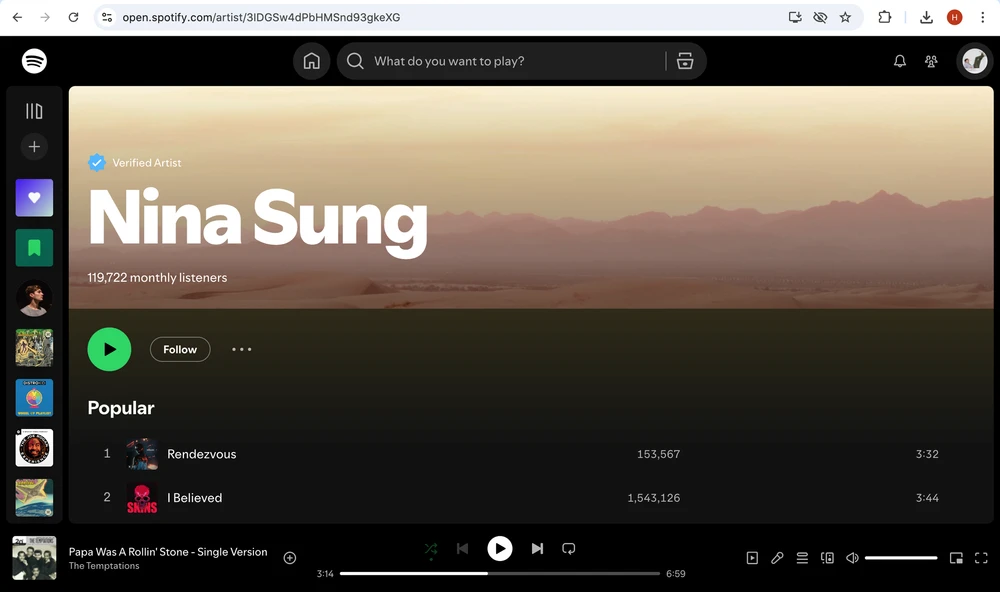Reload the Spotify page
The image size is (1000, 592).
tap(73, 17)
